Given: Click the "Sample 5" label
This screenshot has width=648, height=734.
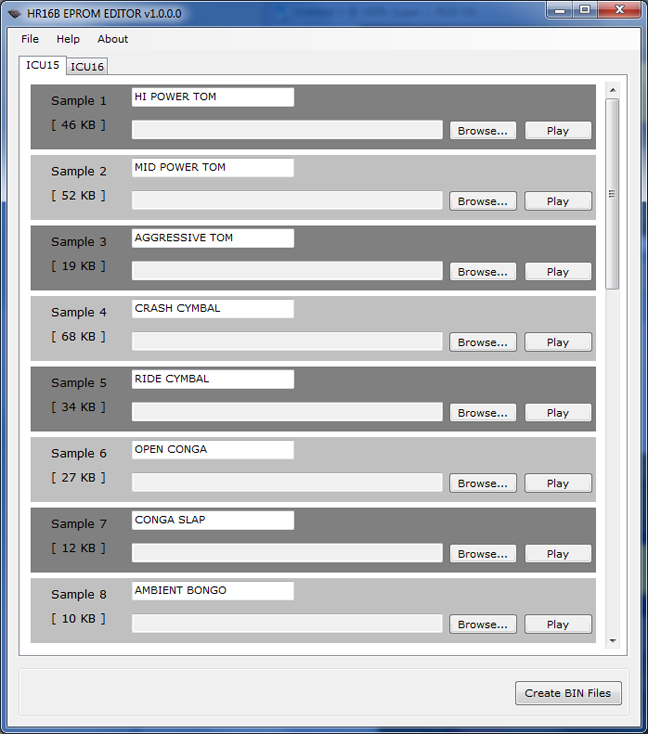Looking at the screenshot, I should point(79,383).
